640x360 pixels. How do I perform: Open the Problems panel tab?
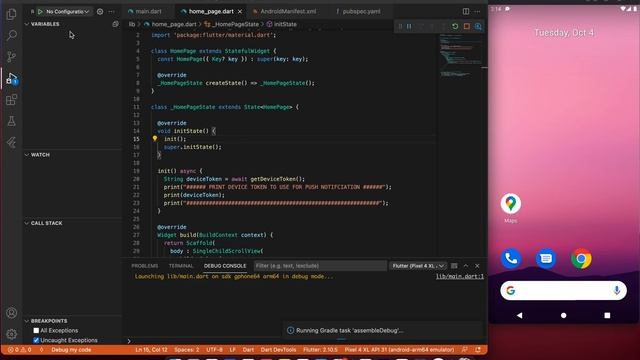[x=144, y=266]
